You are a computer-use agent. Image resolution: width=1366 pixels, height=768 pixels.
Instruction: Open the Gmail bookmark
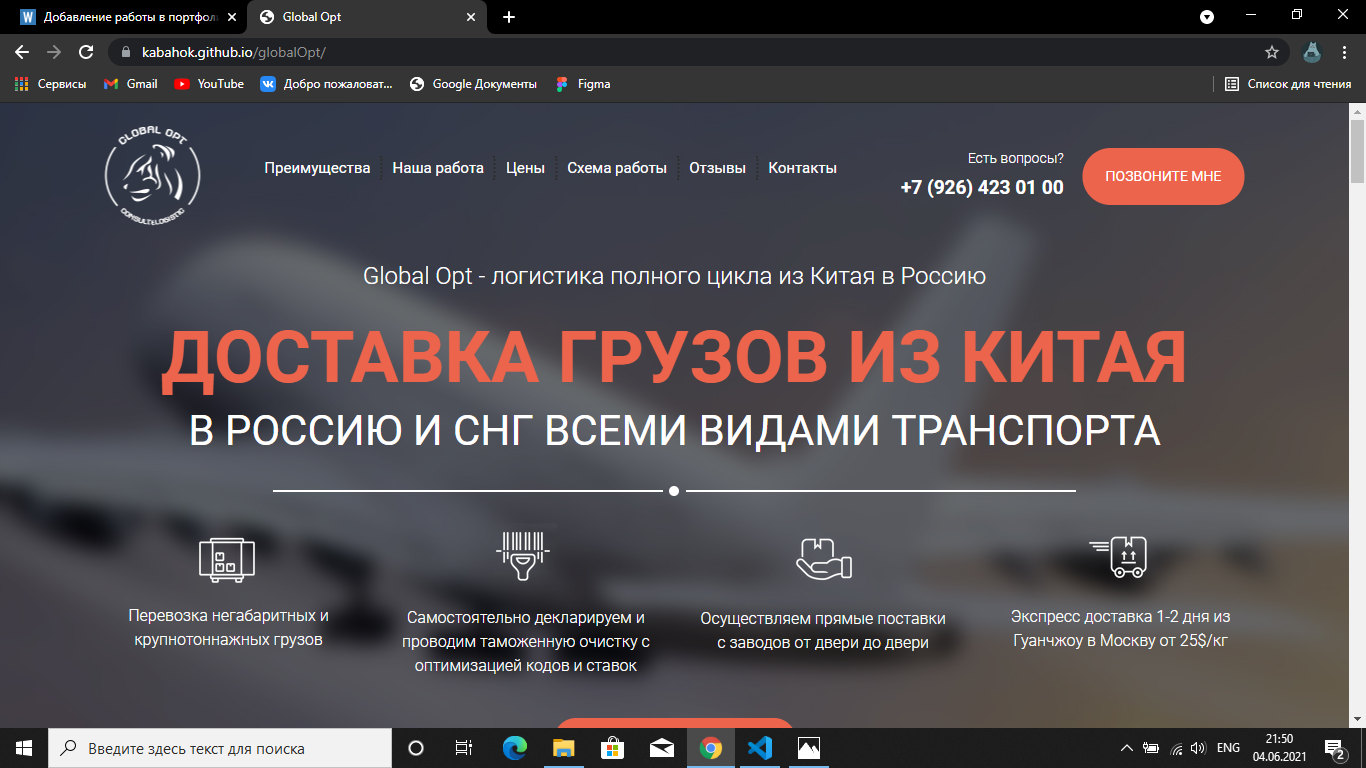point(131,84)
